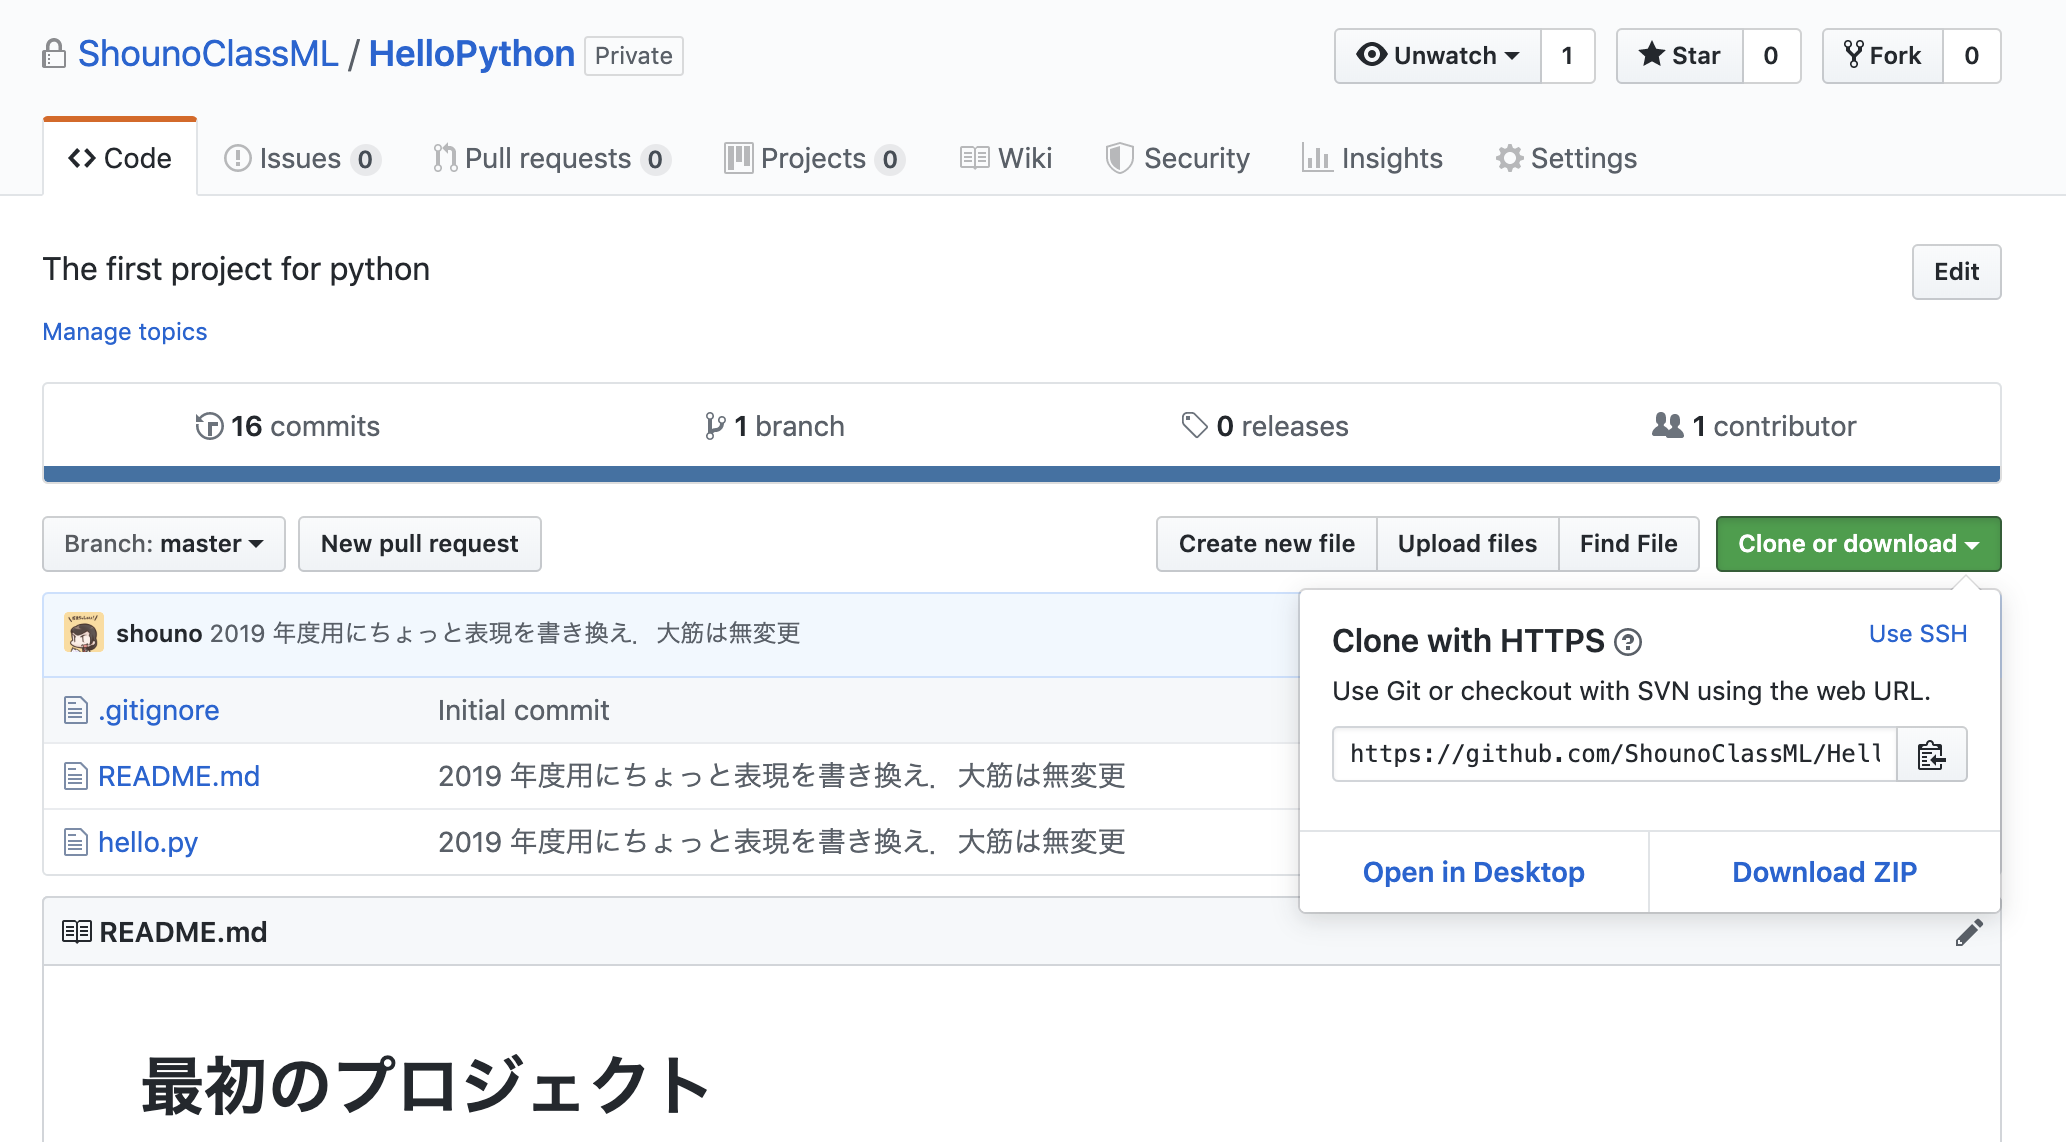The width and height of the screenshot is (2066, 1142).
Task: Click README.md book icon in header
Action: [77, 932]
